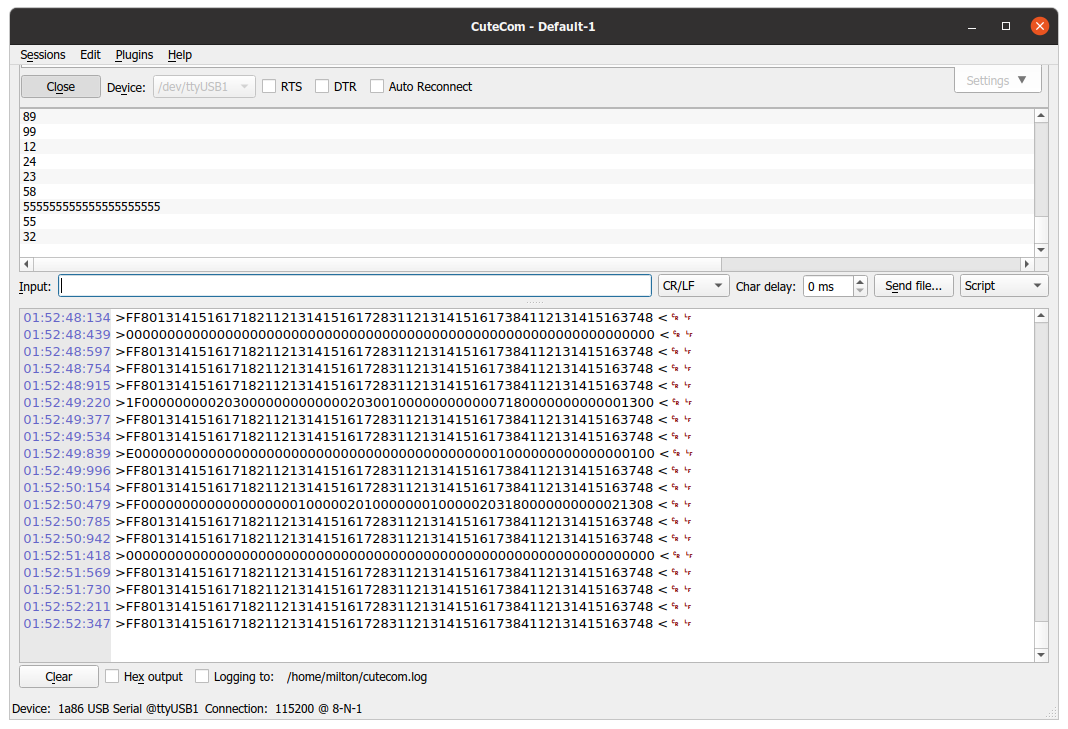Select history entry 89
The height and width of the screenshot is (729, 1068).
point(527,117)
